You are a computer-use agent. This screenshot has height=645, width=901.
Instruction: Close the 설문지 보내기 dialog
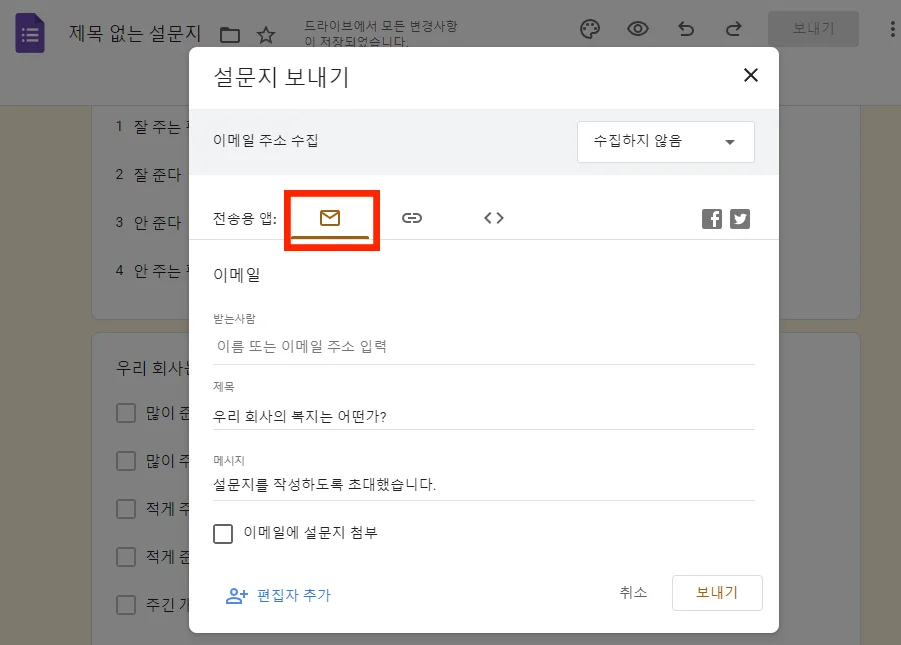(x=750, y=75)
